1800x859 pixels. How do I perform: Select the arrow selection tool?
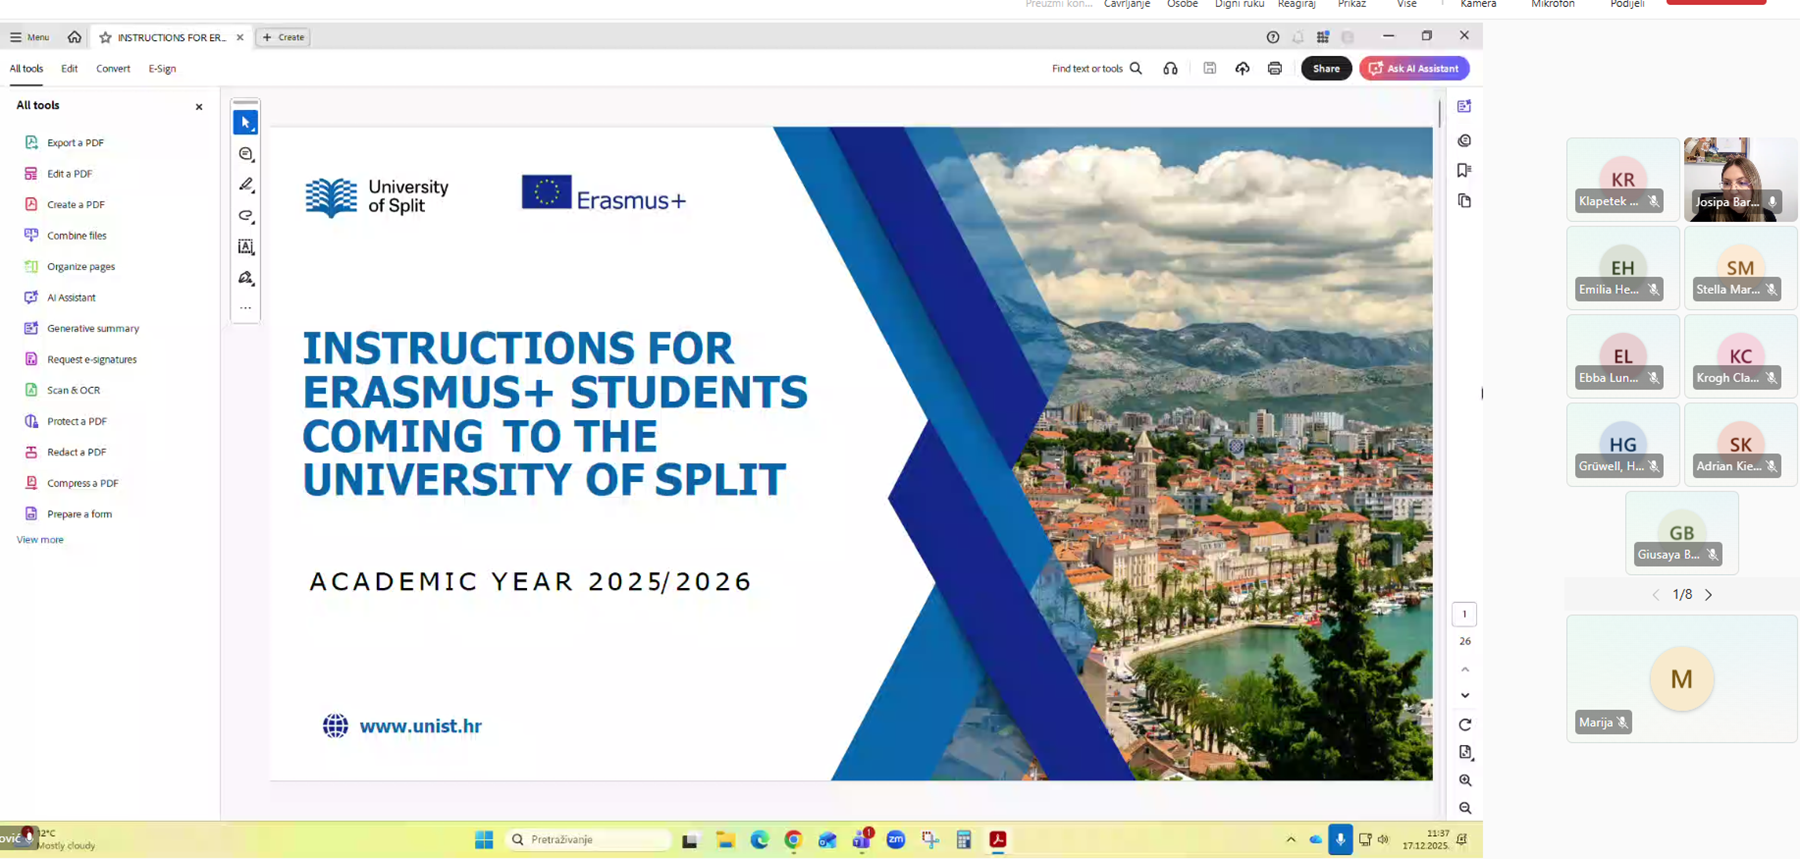coord(245,123)
